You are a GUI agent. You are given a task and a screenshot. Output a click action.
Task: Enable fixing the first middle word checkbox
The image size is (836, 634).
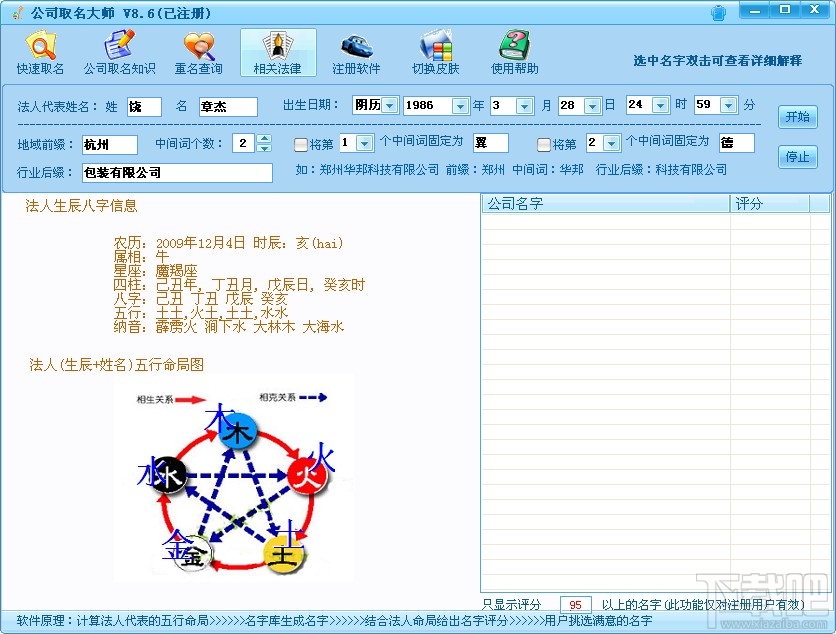tap(301, 145)
